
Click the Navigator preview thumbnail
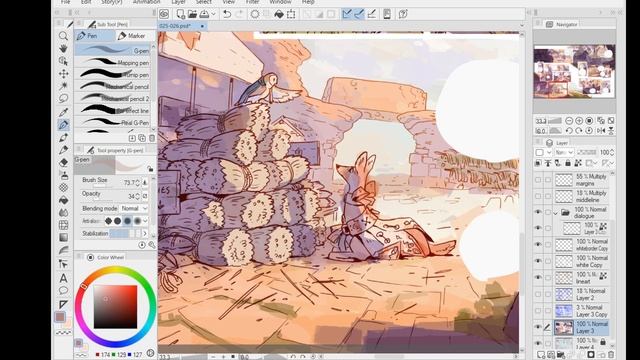574,71
